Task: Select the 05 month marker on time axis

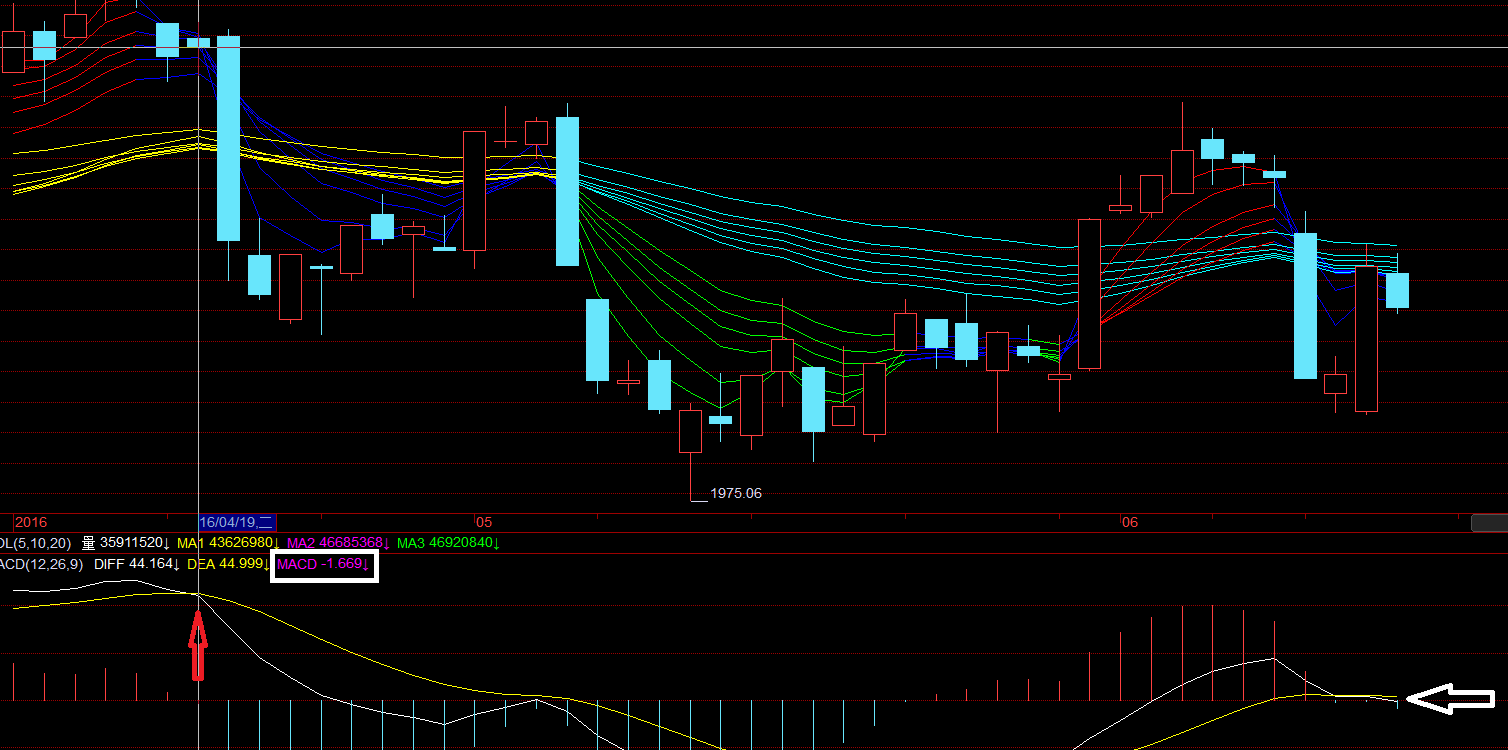Action: point(484,522)
